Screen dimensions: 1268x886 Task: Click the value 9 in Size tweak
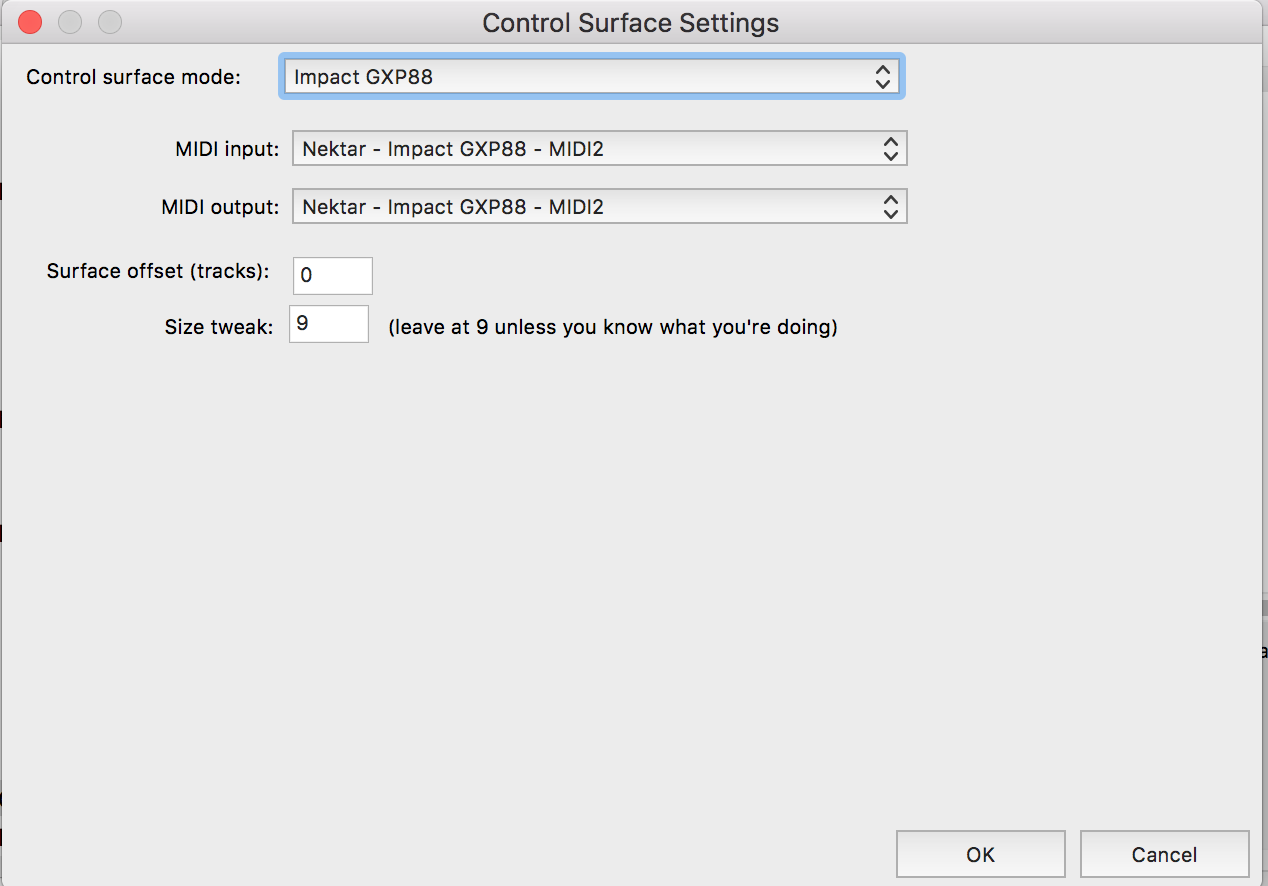(302, 323)
